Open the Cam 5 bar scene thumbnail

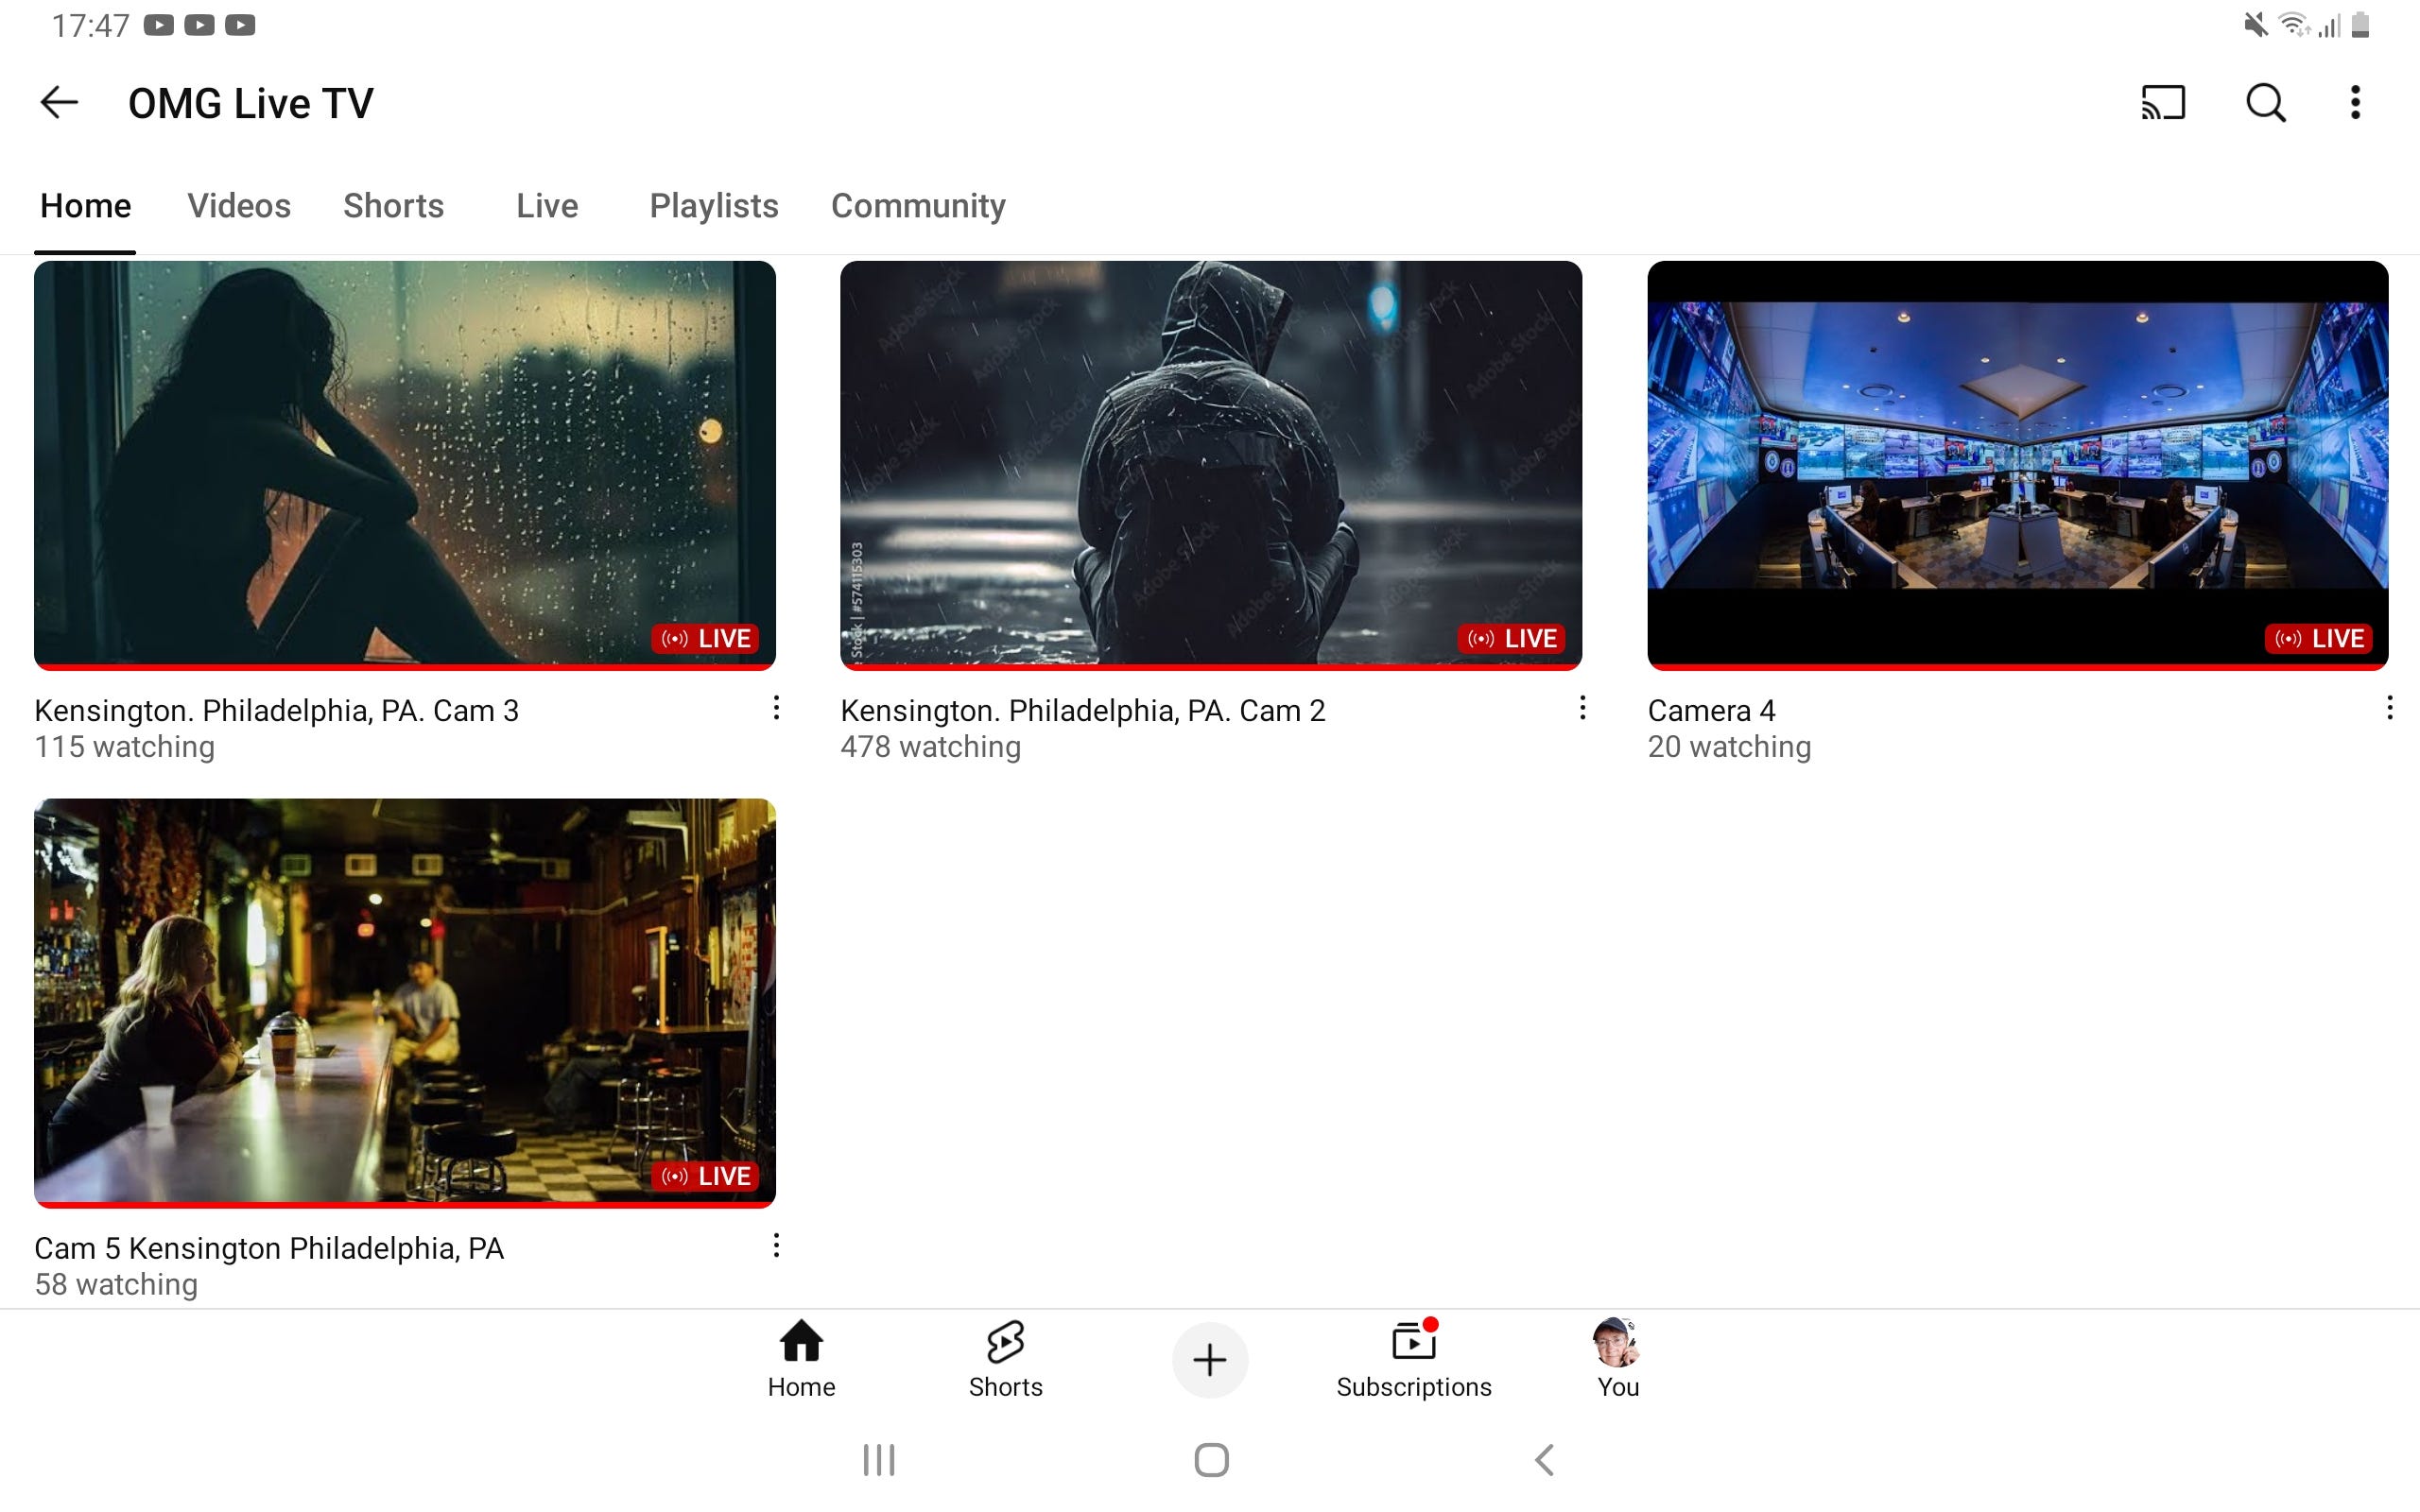pos(404,1002)
